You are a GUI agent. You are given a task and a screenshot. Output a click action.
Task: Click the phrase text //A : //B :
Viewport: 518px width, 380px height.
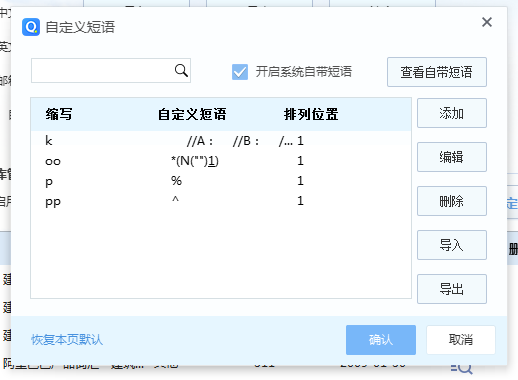(223, 141)
